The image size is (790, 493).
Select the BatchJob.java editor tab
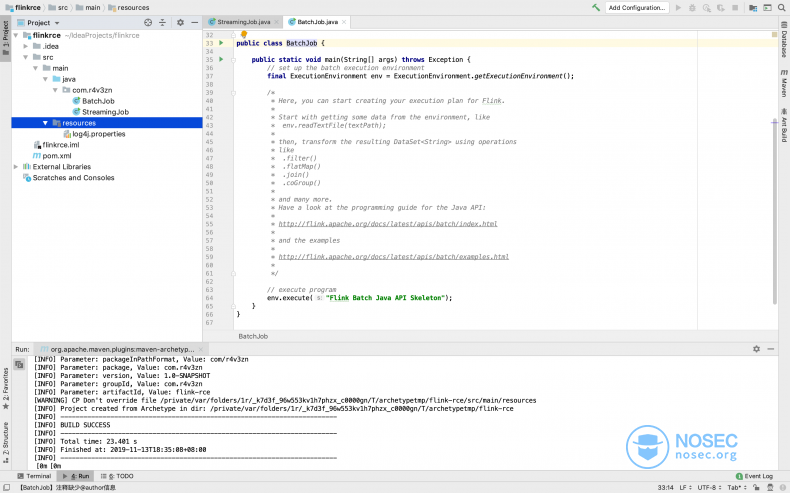317,22
